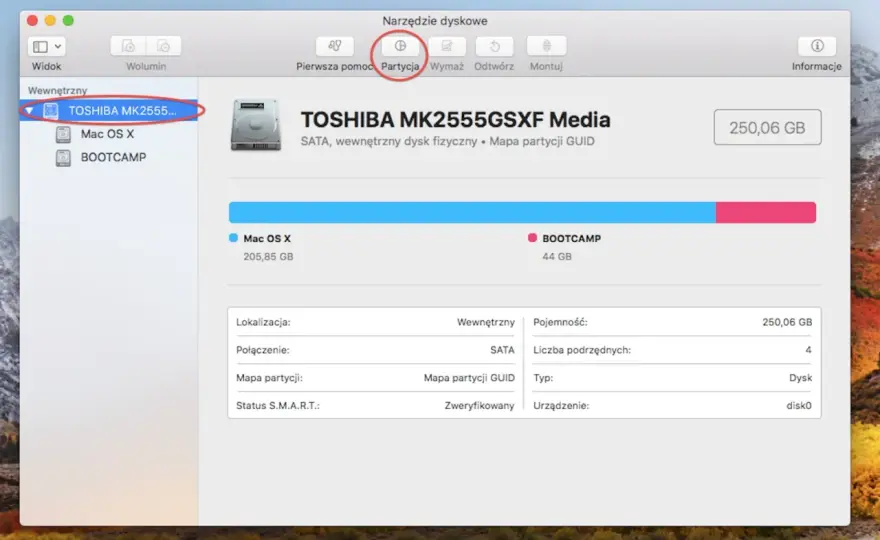Viewport: 880px width, 540px height.
Task: Open the Informacje info panel
Action: (x=817, y=46)
